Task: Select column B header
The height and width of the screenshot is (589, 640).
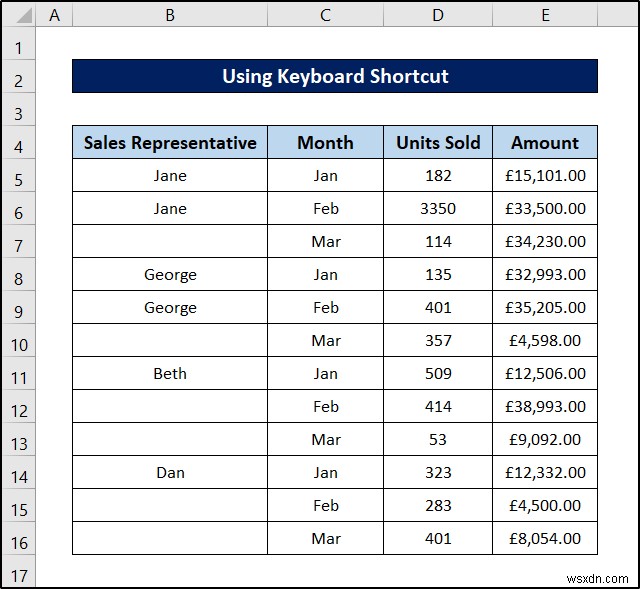Action: [x=170, y=16]
